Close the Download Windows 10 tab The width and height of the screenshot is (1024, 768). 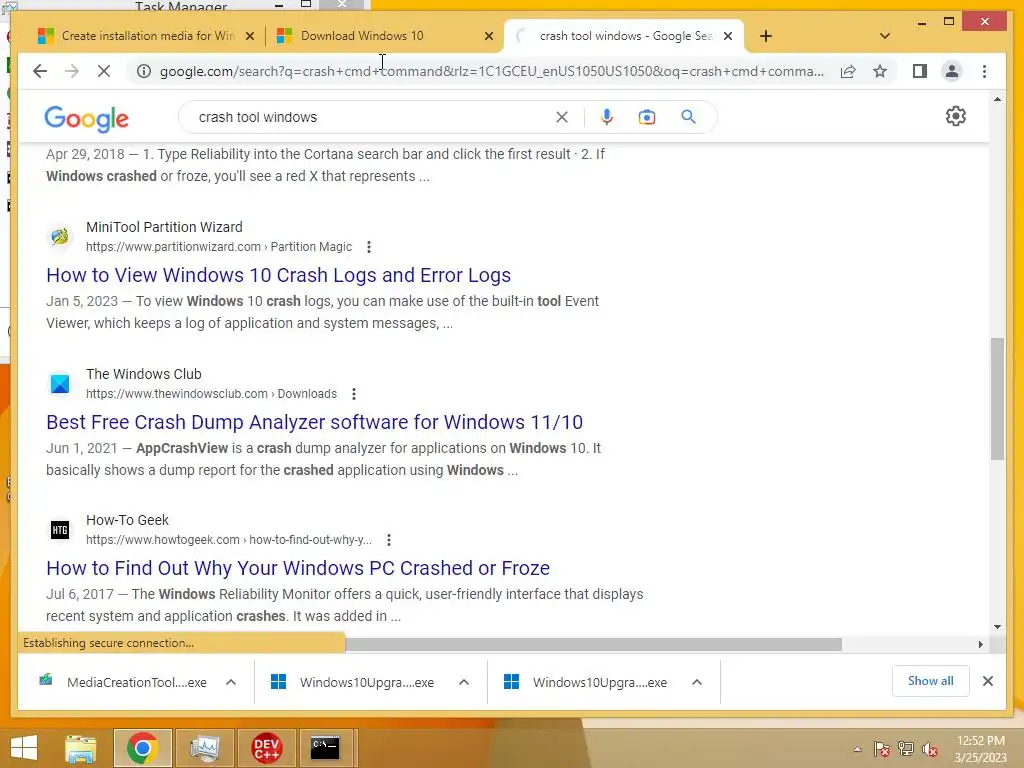point(488,36)
